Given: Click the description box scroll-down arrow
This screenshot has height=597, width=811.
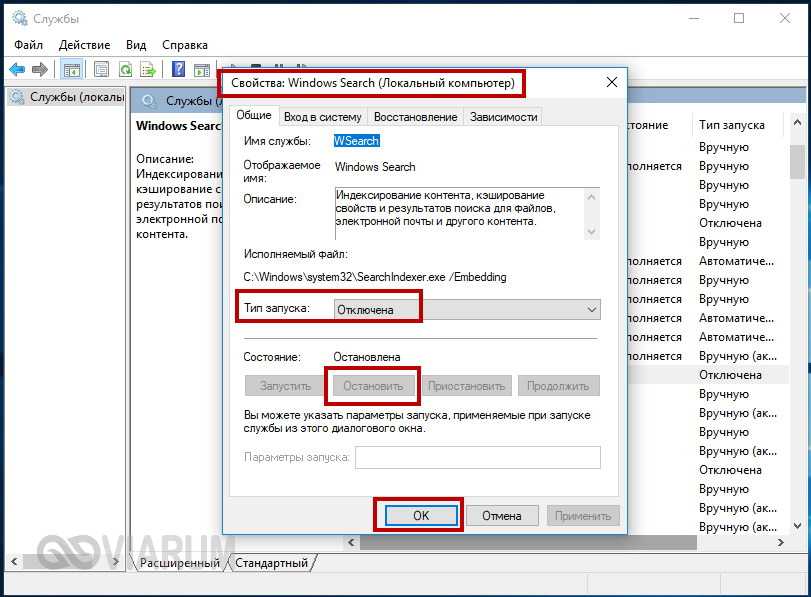Looking at the screenshot, I should (591, 231).
